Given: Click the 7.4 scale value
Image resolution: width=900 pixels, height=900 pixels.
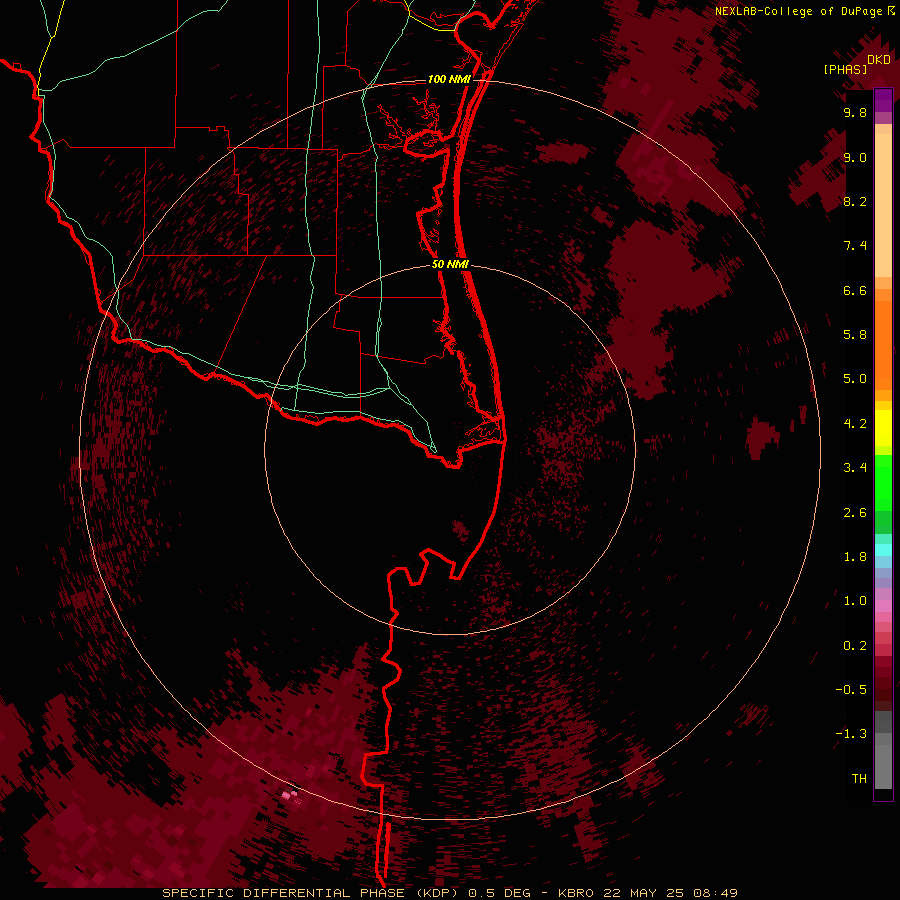Looking at the screenshot, I should tap(855, 246).
